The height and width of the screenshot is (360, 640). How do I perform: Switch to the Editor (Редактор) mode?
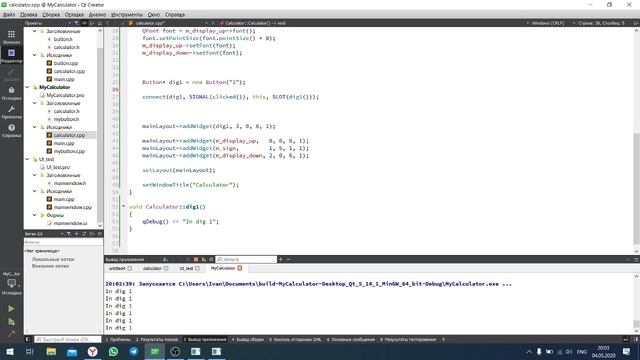pos(11,55)
